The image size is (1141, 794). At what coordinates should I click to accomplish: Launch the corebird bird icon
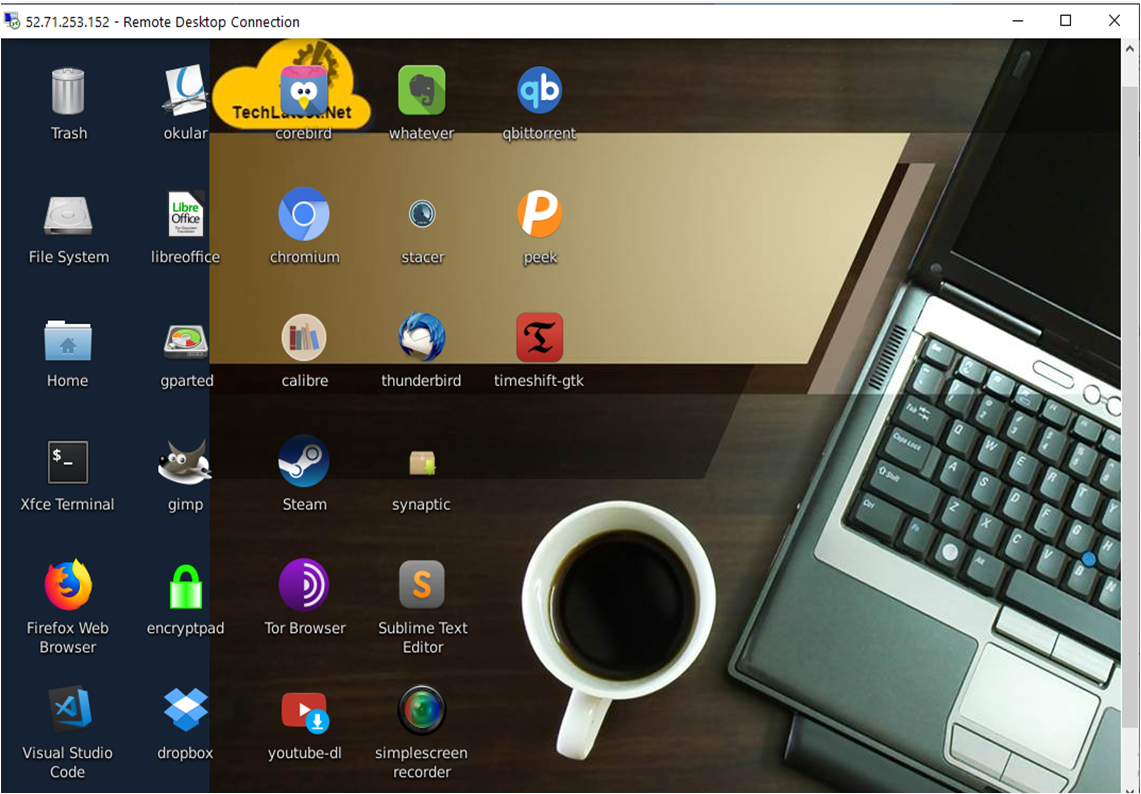(x=303, y=91)
